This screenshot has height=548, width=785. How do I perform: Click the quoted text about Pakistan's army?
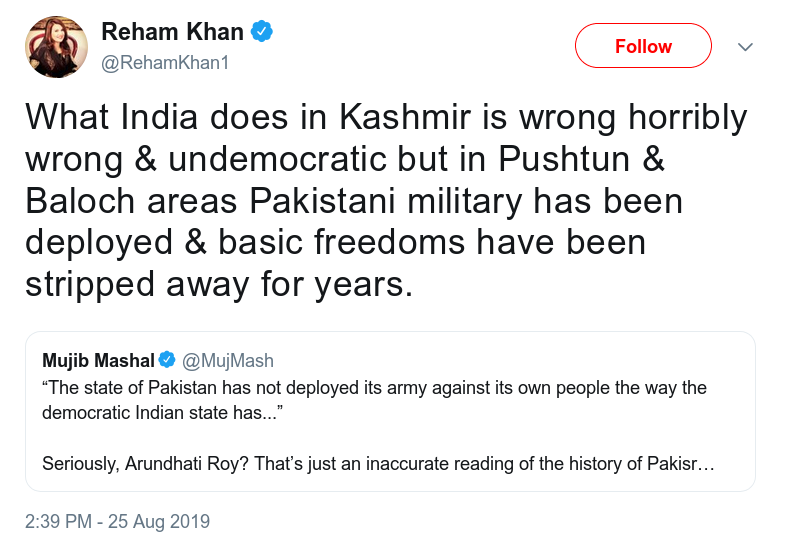click(x=374, y=387)
